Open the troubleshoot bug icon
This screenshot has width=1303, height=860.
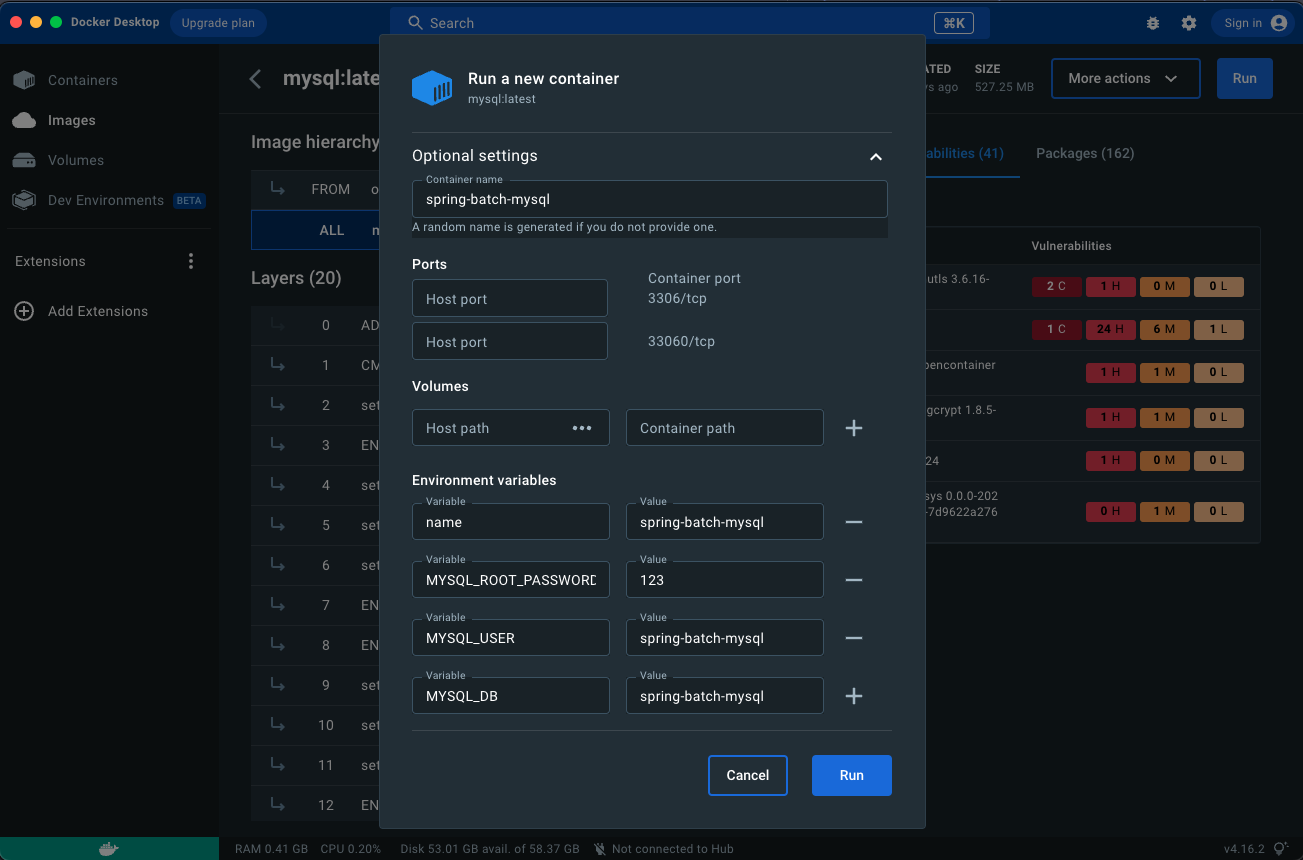pyautogui.click(x=1153, y=23)
